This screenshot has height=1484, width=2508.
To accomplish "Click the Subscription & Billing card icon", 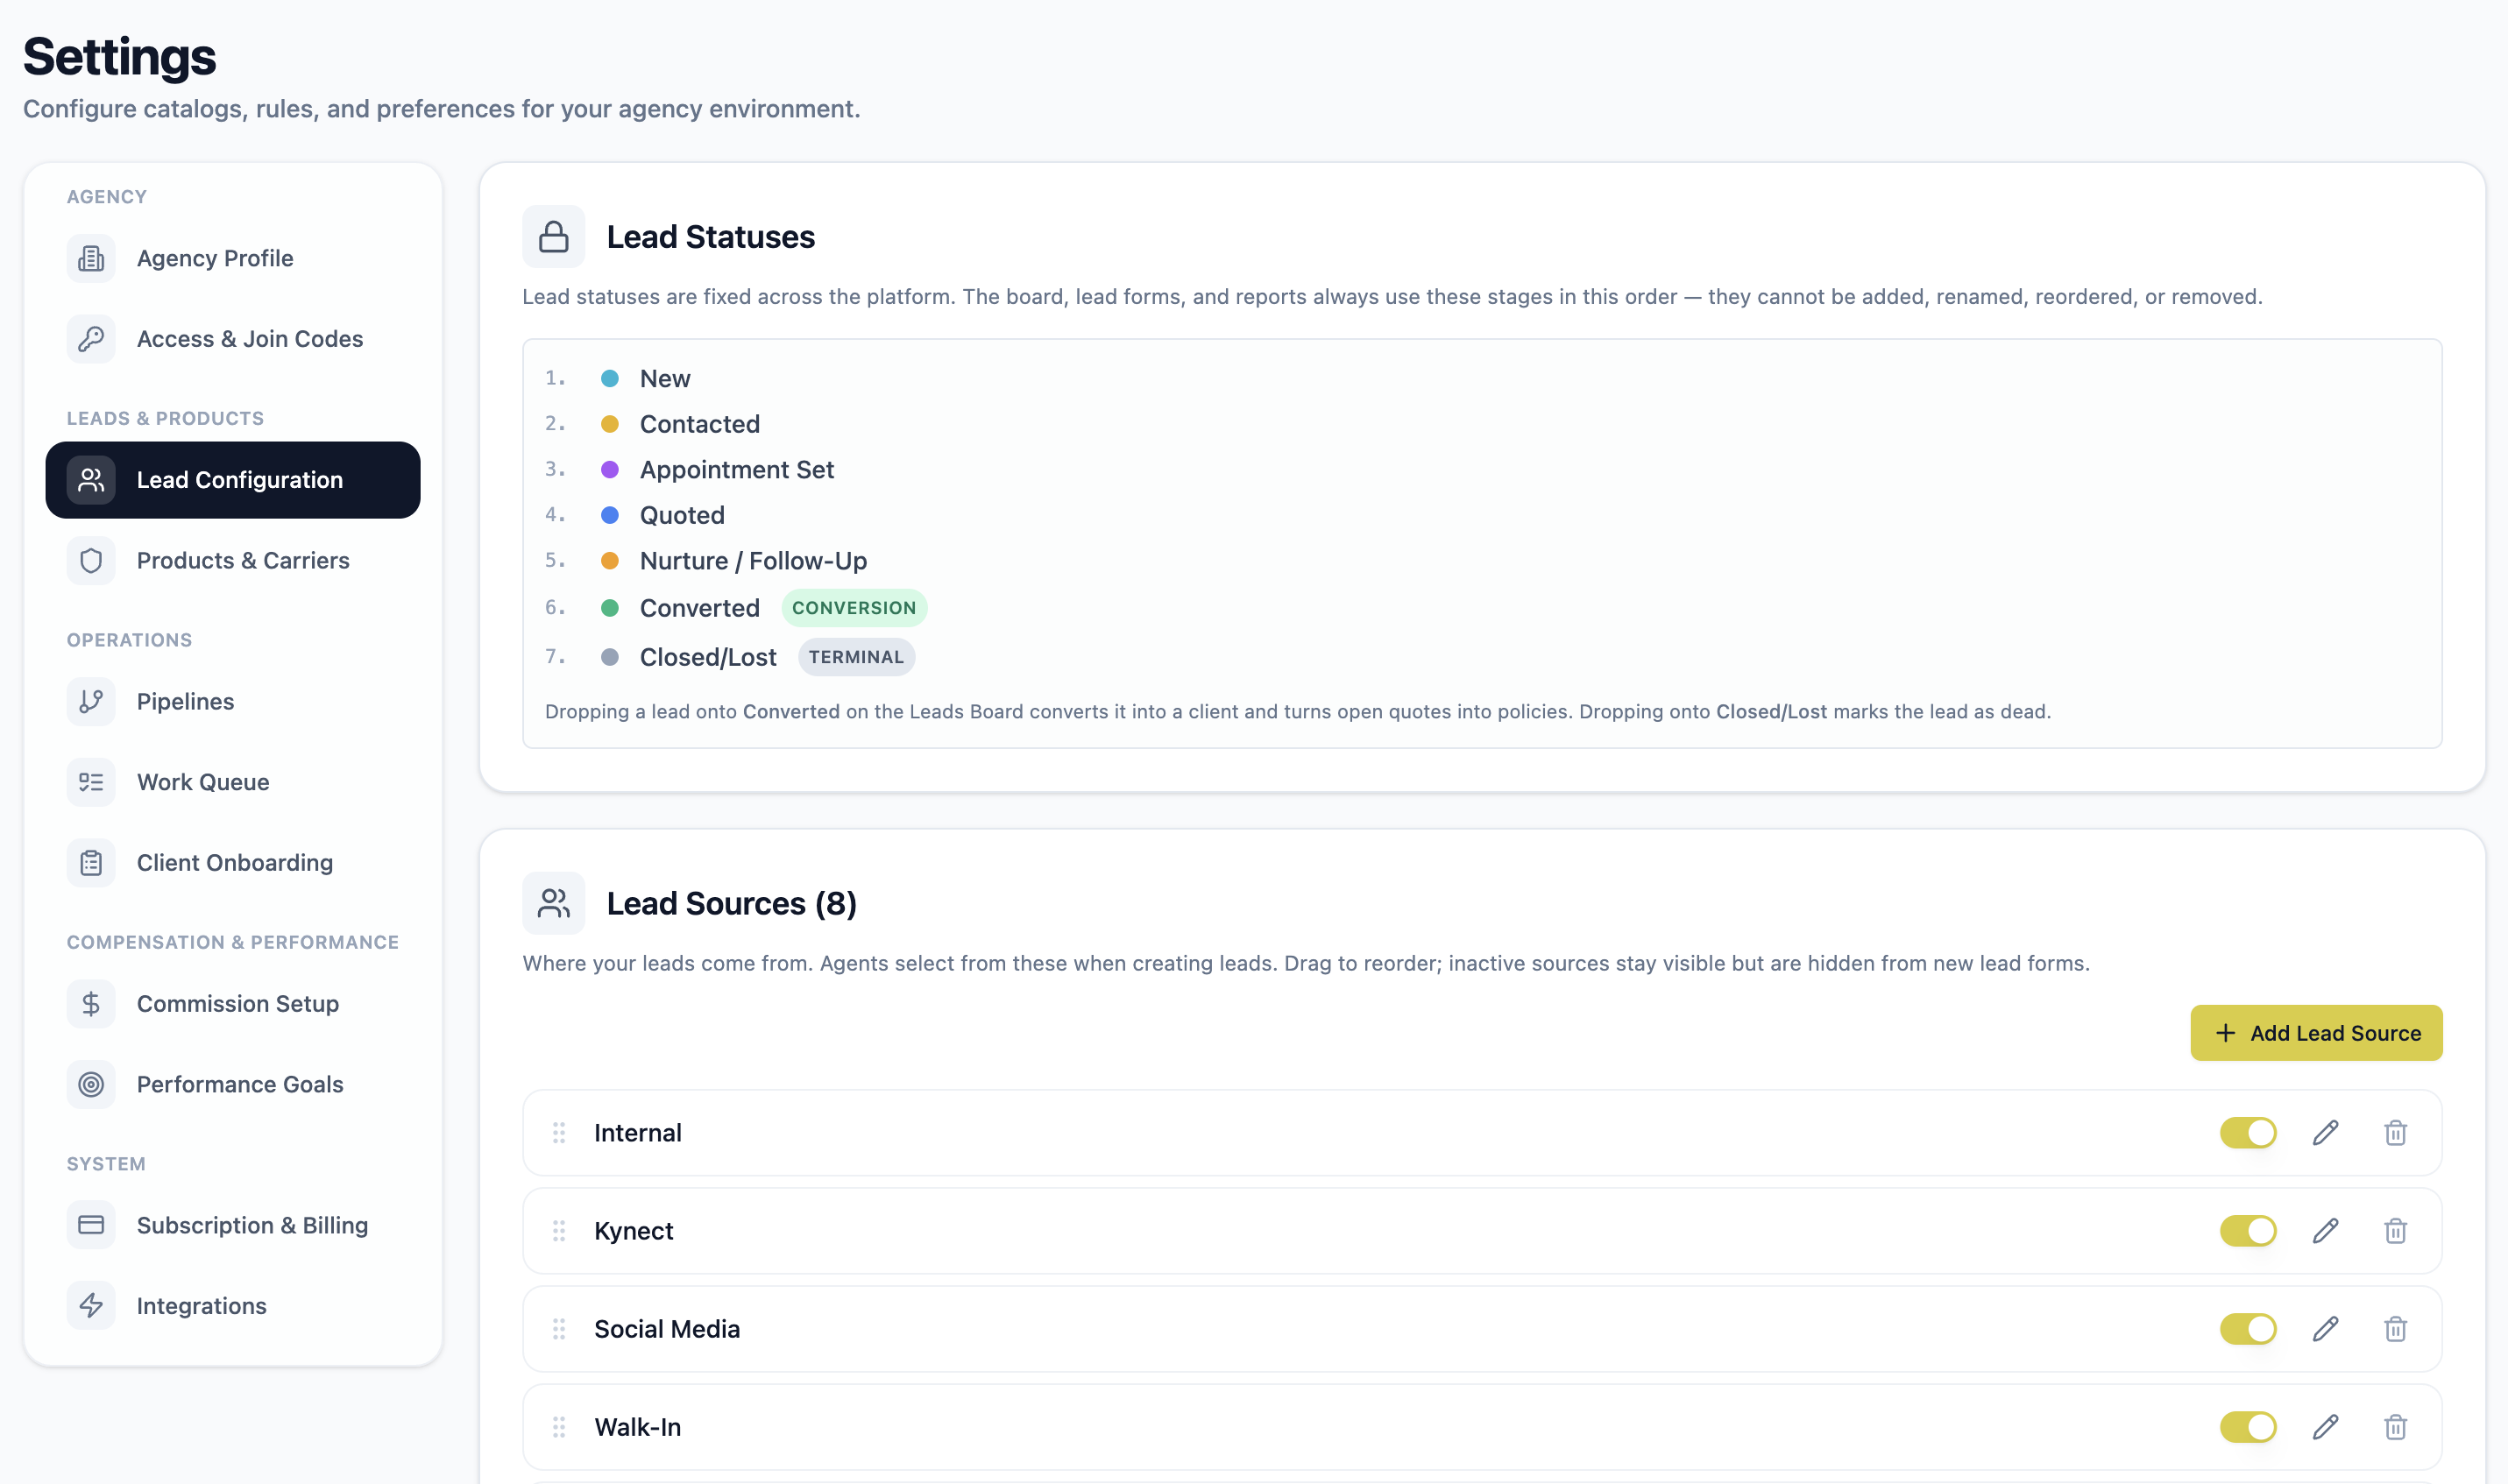I will pyautogui.click(x=91, y=1226).
